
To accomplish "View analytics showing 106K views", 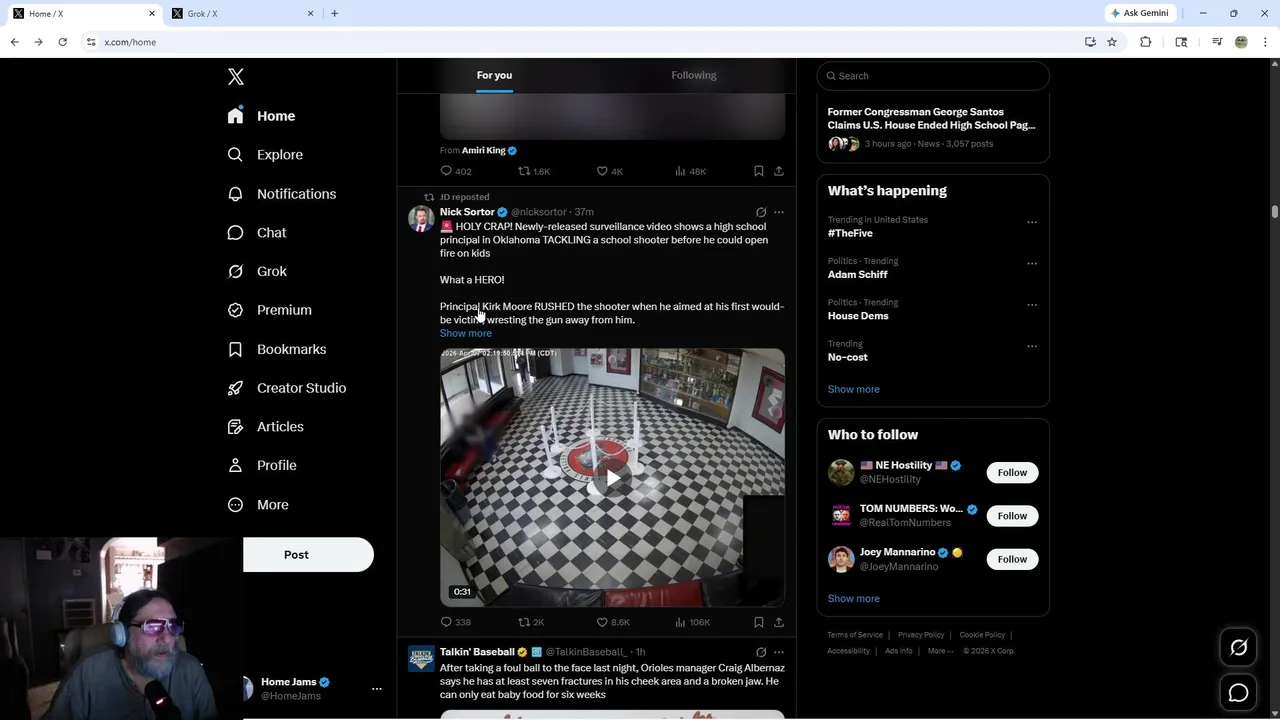I will pyautogui.click(x=692, y=622).
